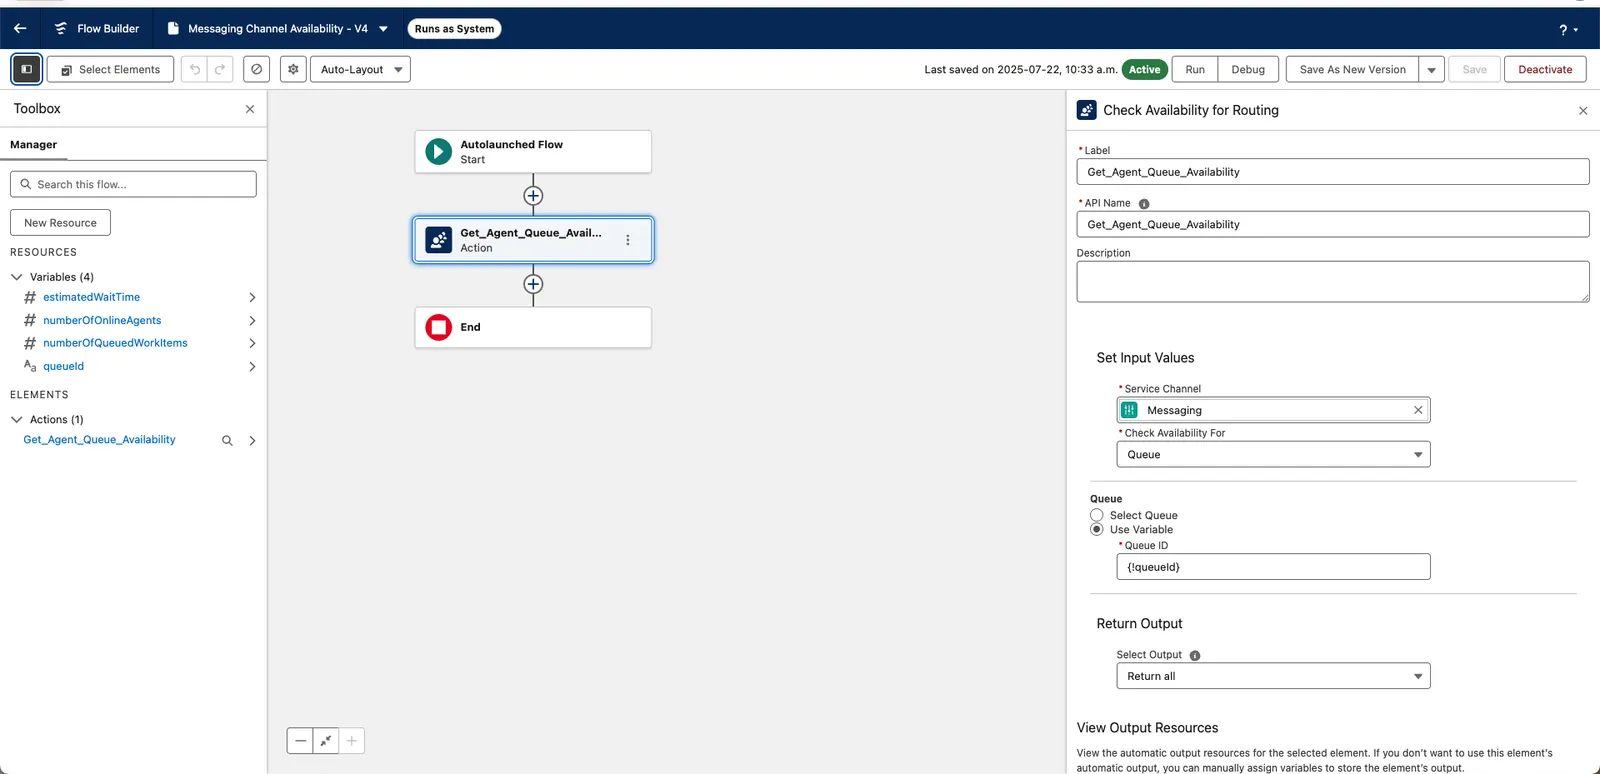Click the Deactivate button
Screen dimensions: 1600x774
coord(1545,70)
